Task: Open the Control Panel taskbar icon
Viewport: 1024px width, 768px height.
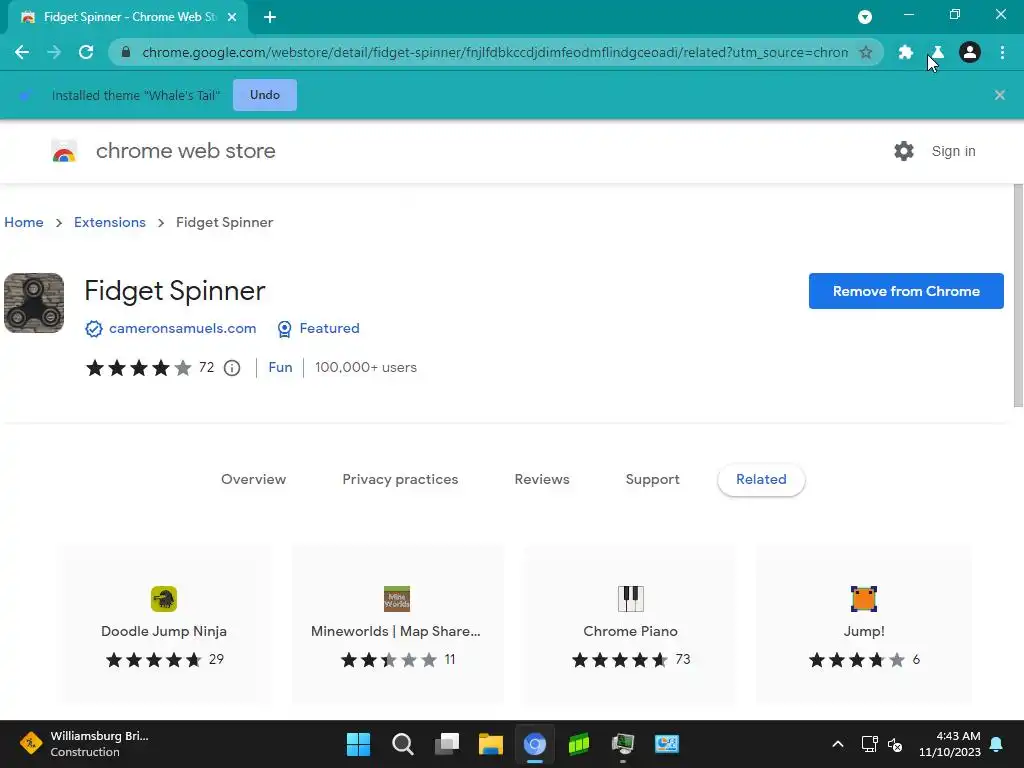Action: (x=667, y=744)
